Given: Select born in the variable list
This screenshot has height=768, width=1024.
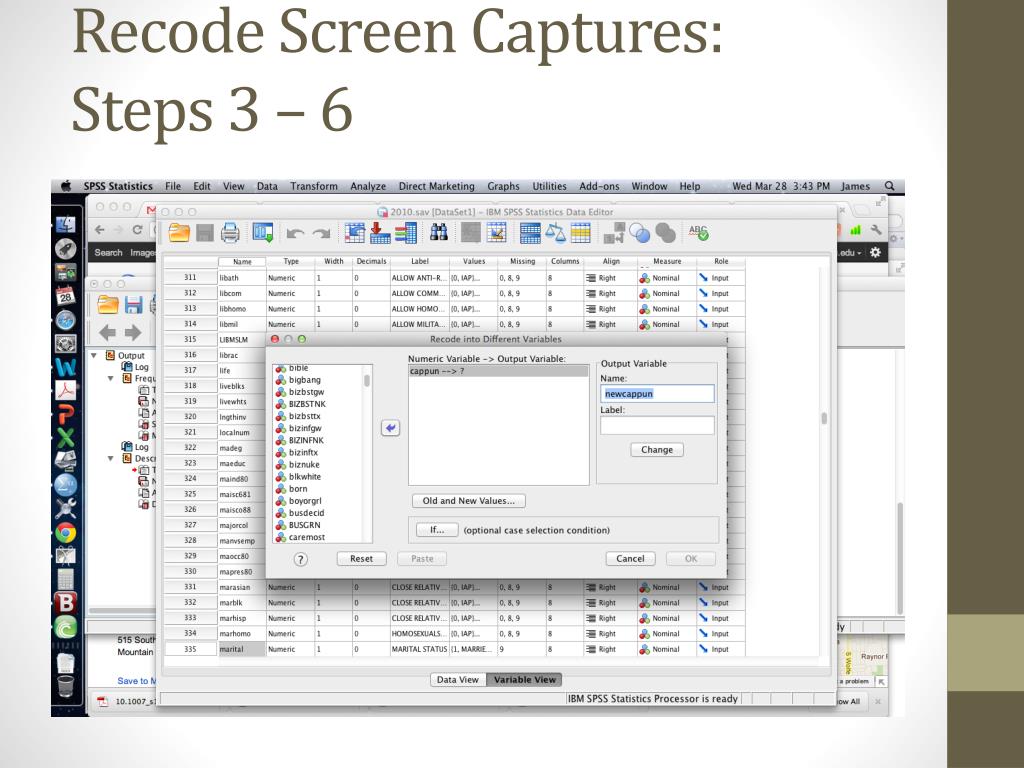Looking at the screenshot, I should pyautogui.click(x=298, y=489).
